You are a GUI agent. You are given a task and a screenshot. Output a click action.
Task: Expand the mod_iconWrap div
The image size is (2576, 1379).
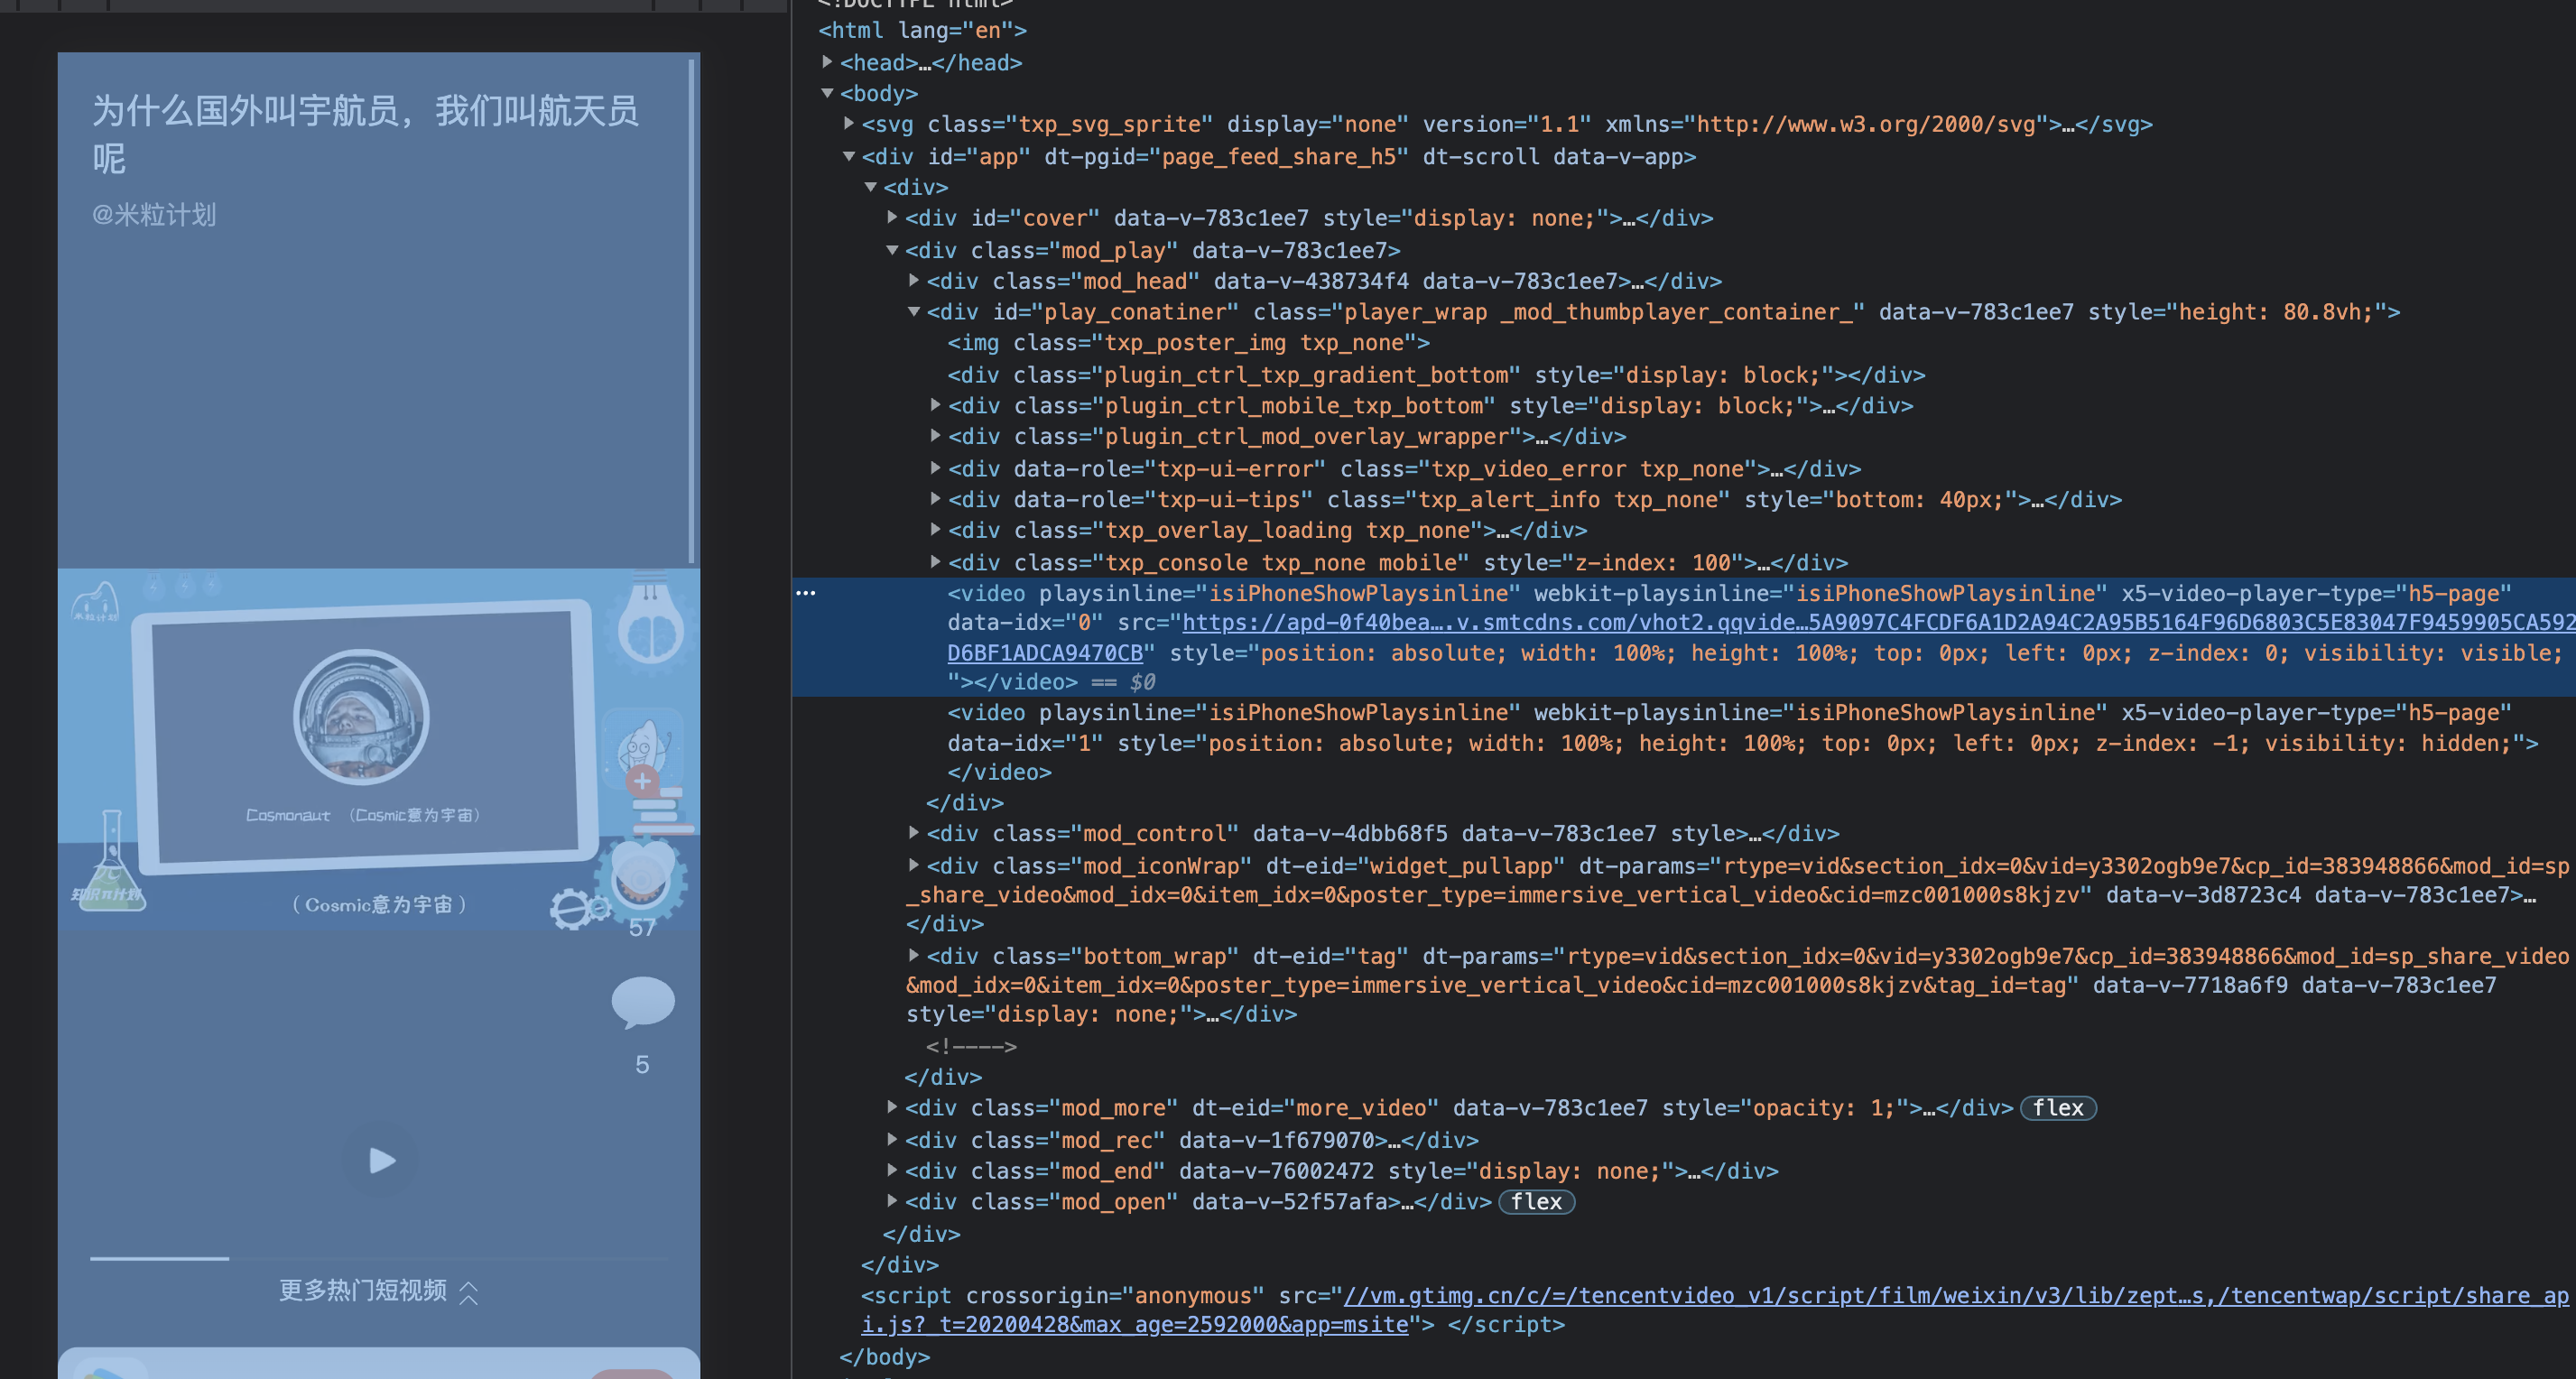point(914,865)
